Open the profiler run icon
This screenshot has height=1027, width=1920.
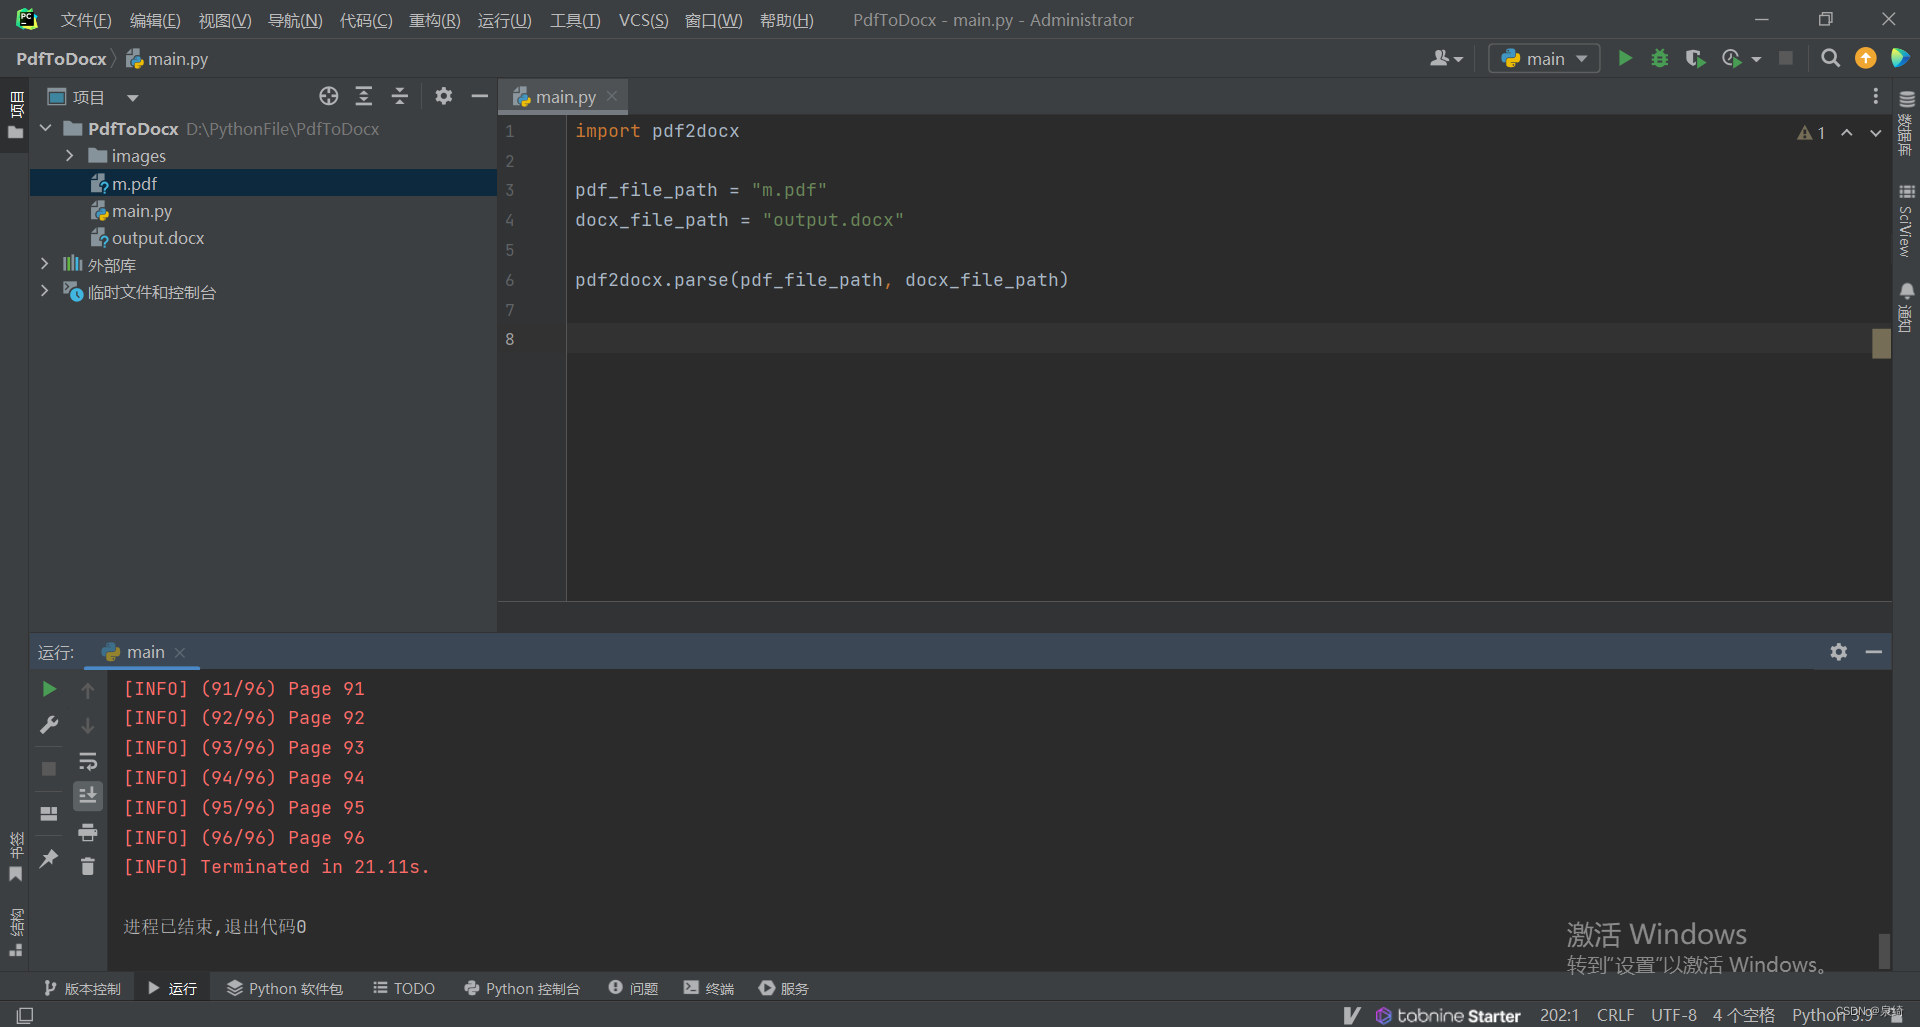click(x=1732, y=58)
